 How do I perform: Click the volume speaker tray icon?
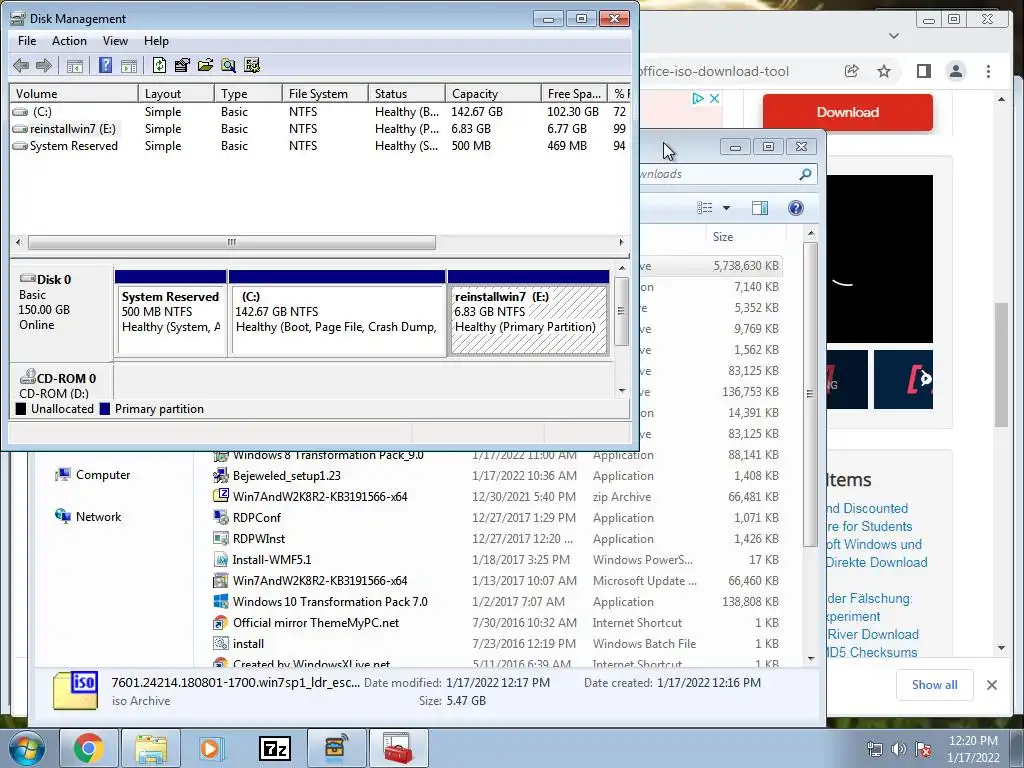(x=899, y=749)
